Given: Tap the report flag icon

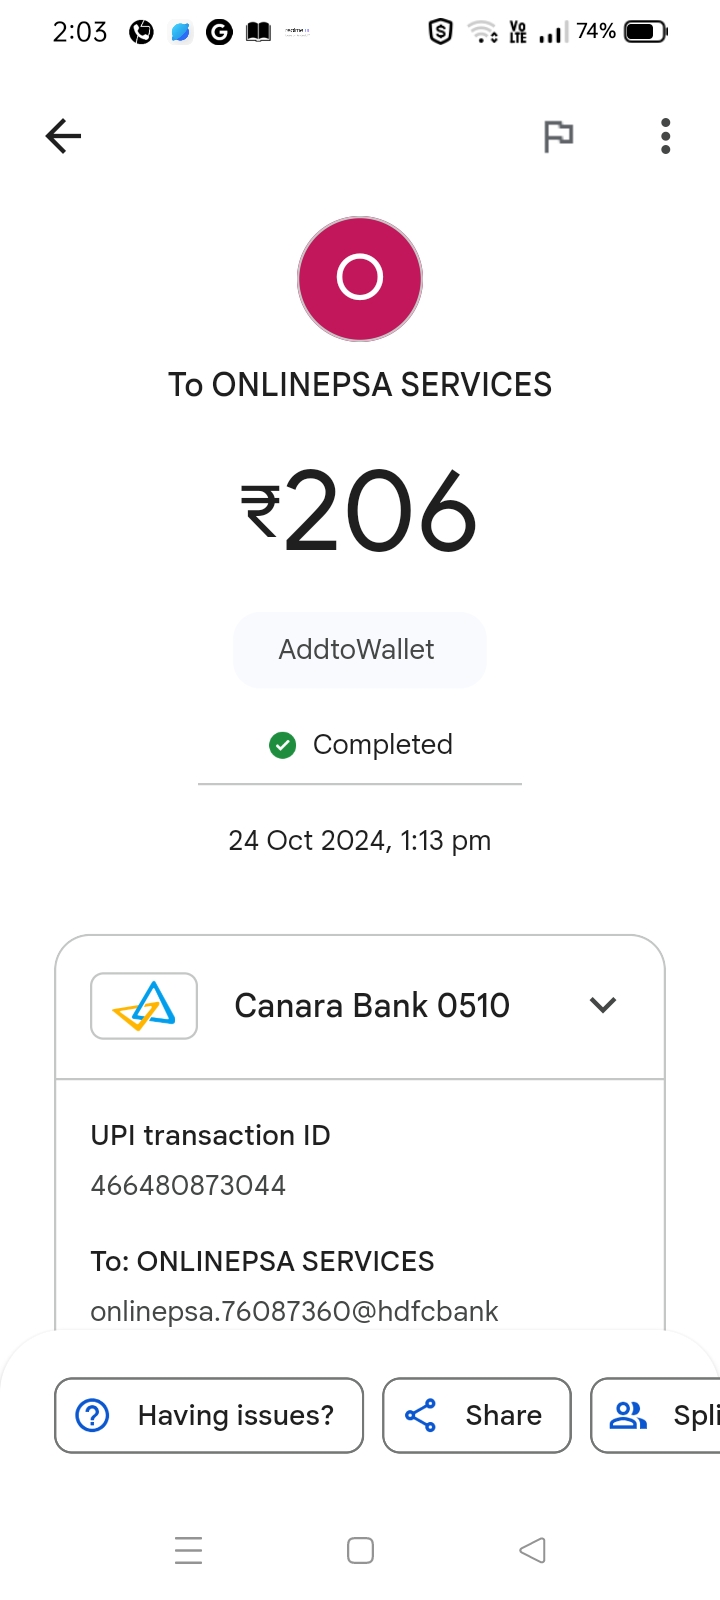Looking at the screenshot, I should pyautogui.click(x=558, y=136).
